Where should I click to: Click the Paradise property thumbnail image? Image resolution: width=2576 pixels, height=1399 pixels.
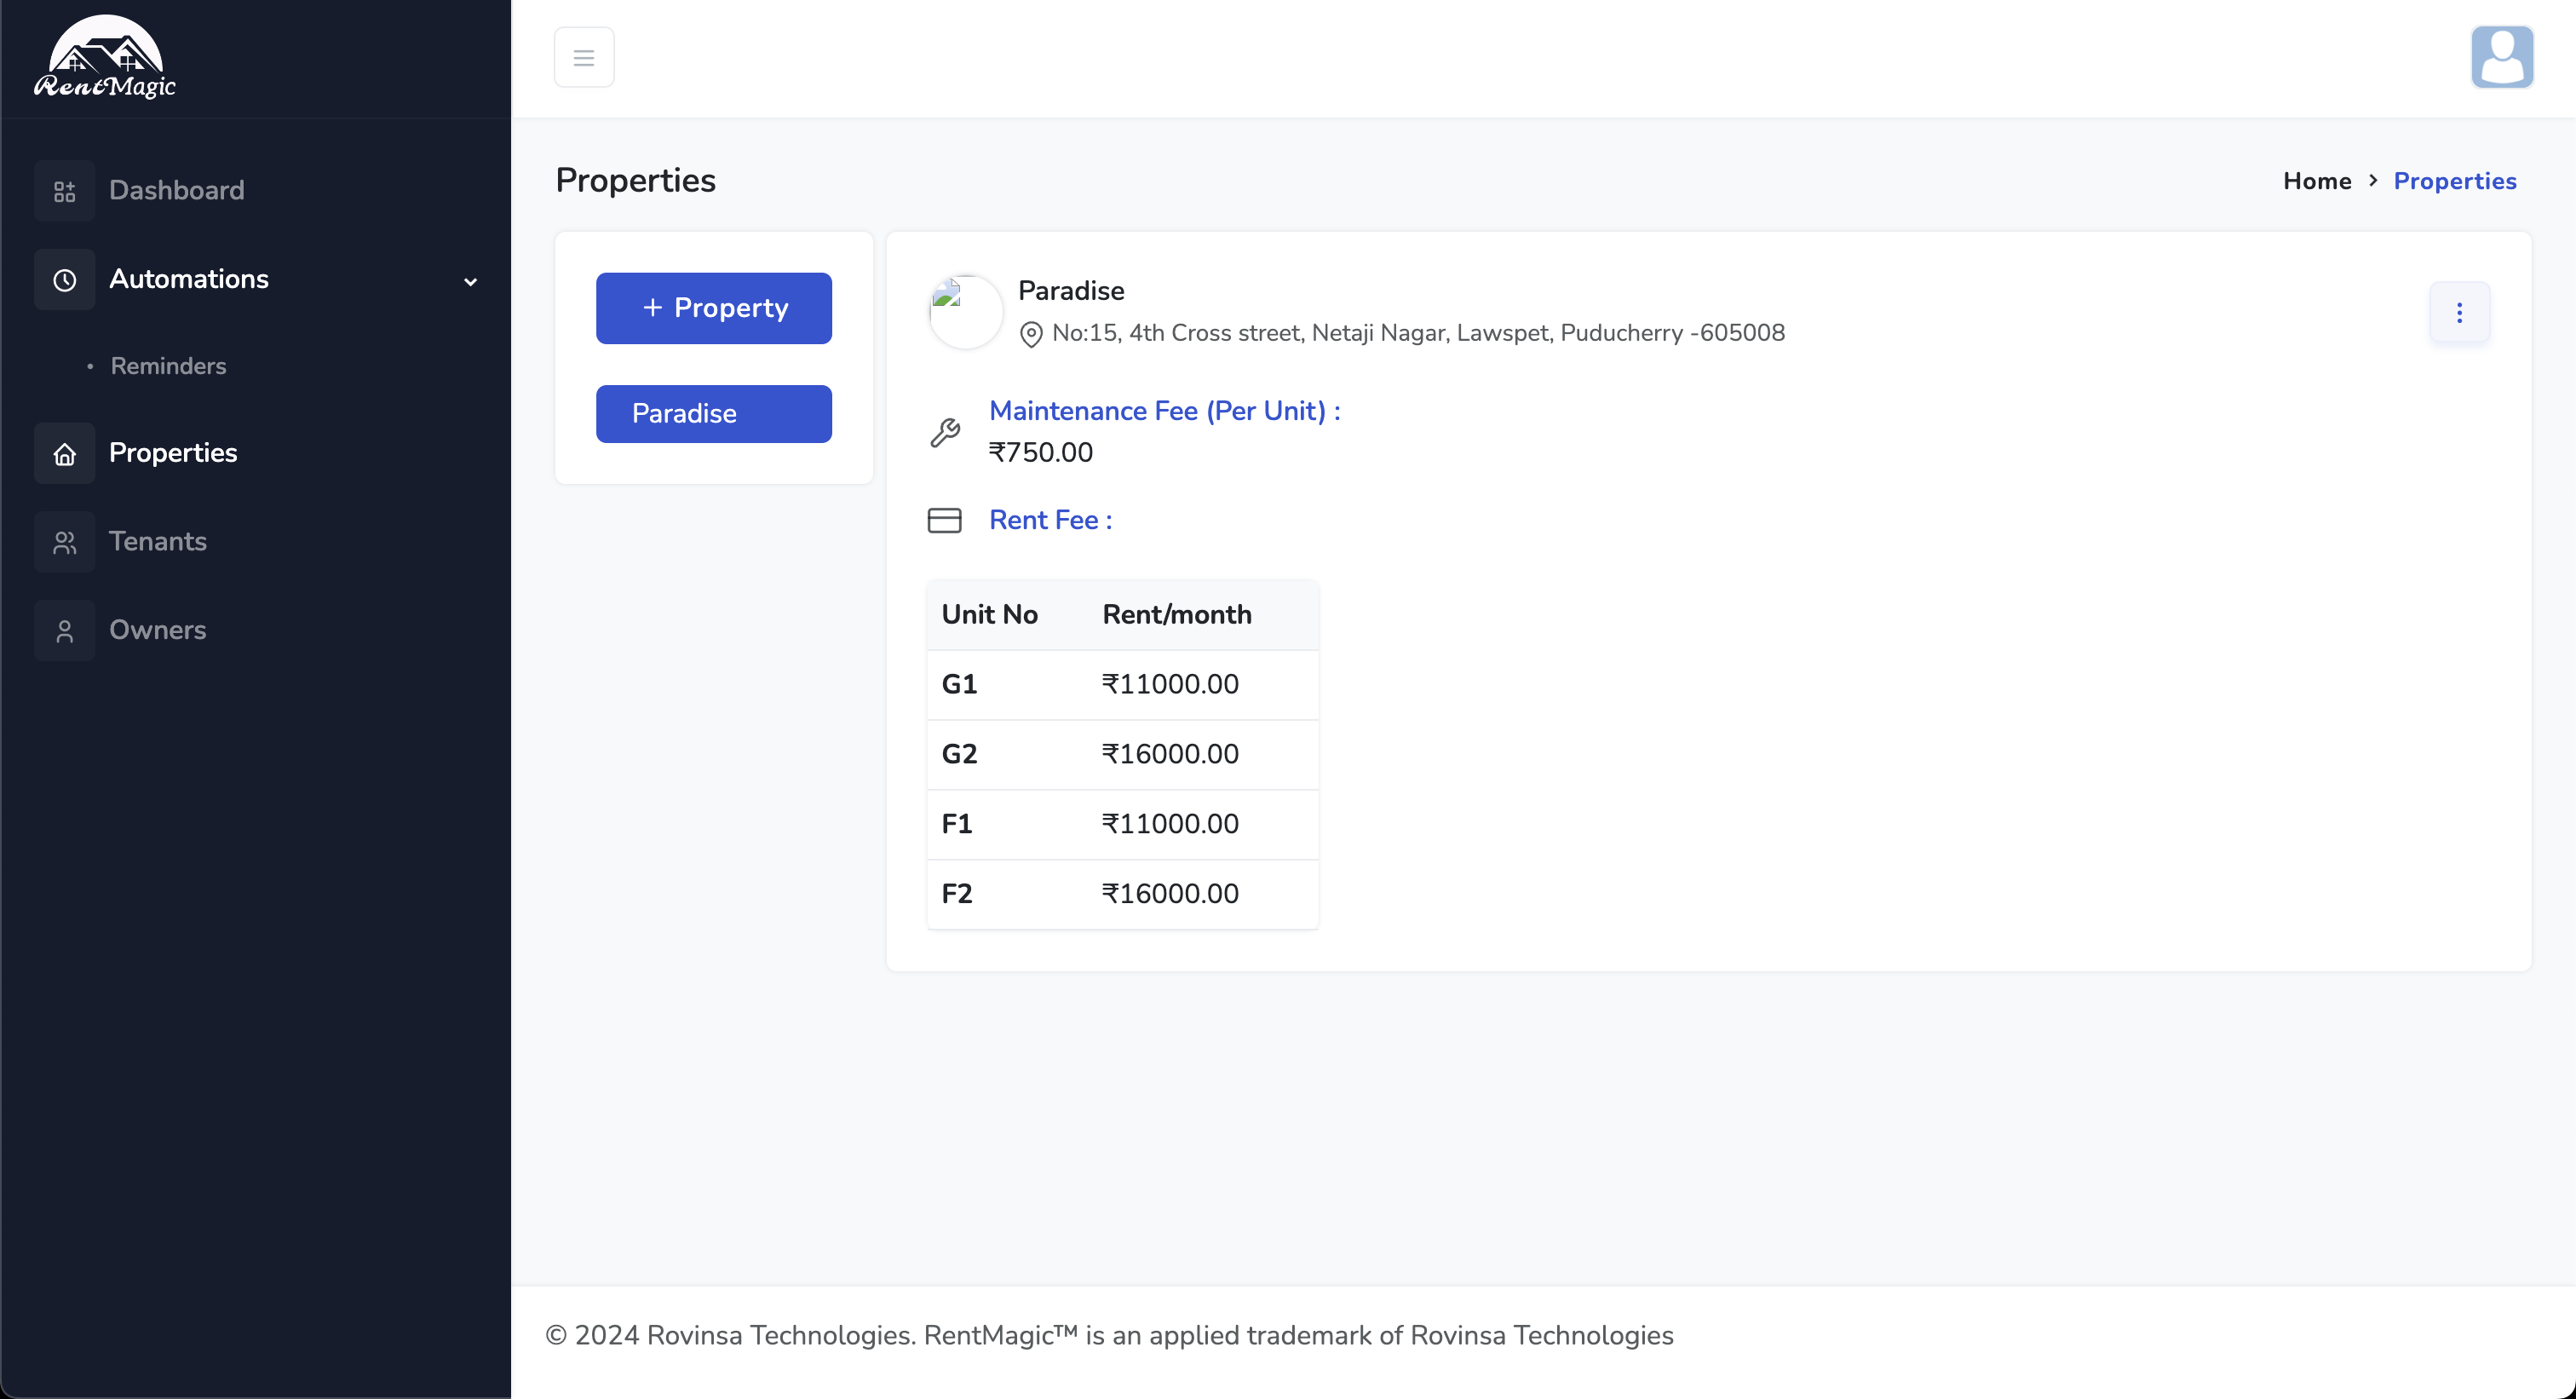coord(966,312)
